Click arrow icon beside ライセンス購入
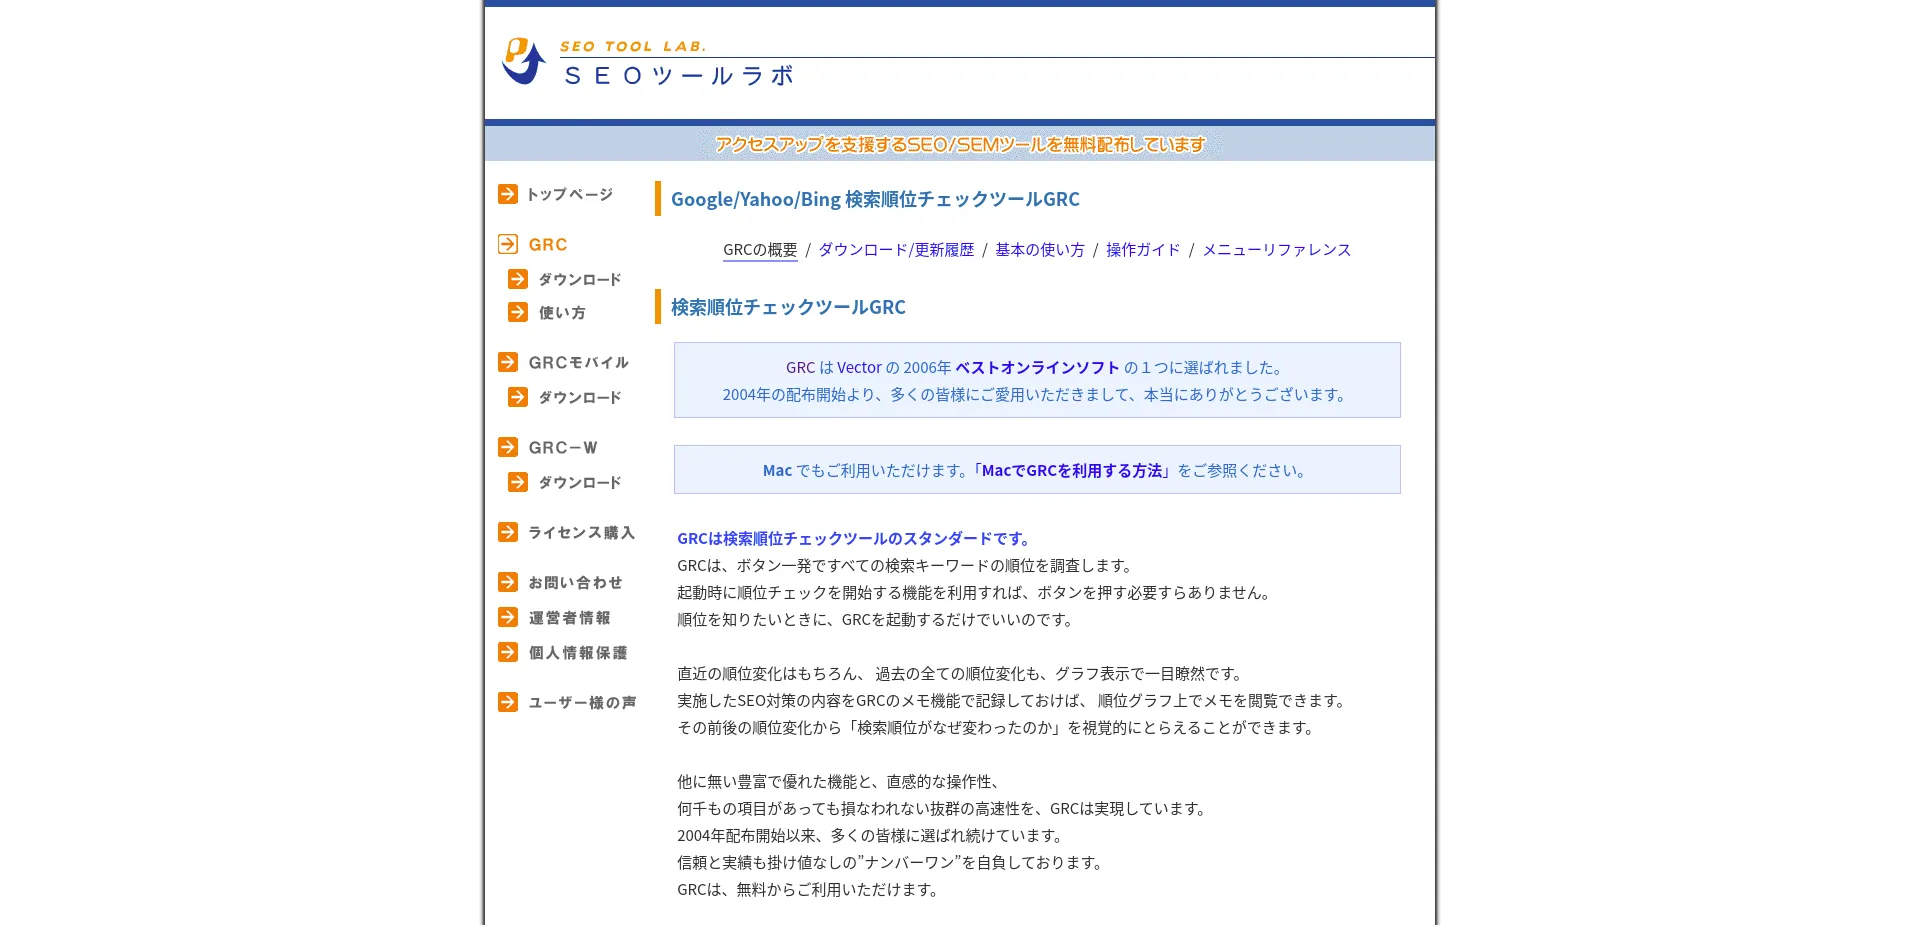Image resolution: width=1920 pixels, height=925 pixels. [x=508, y=532]
